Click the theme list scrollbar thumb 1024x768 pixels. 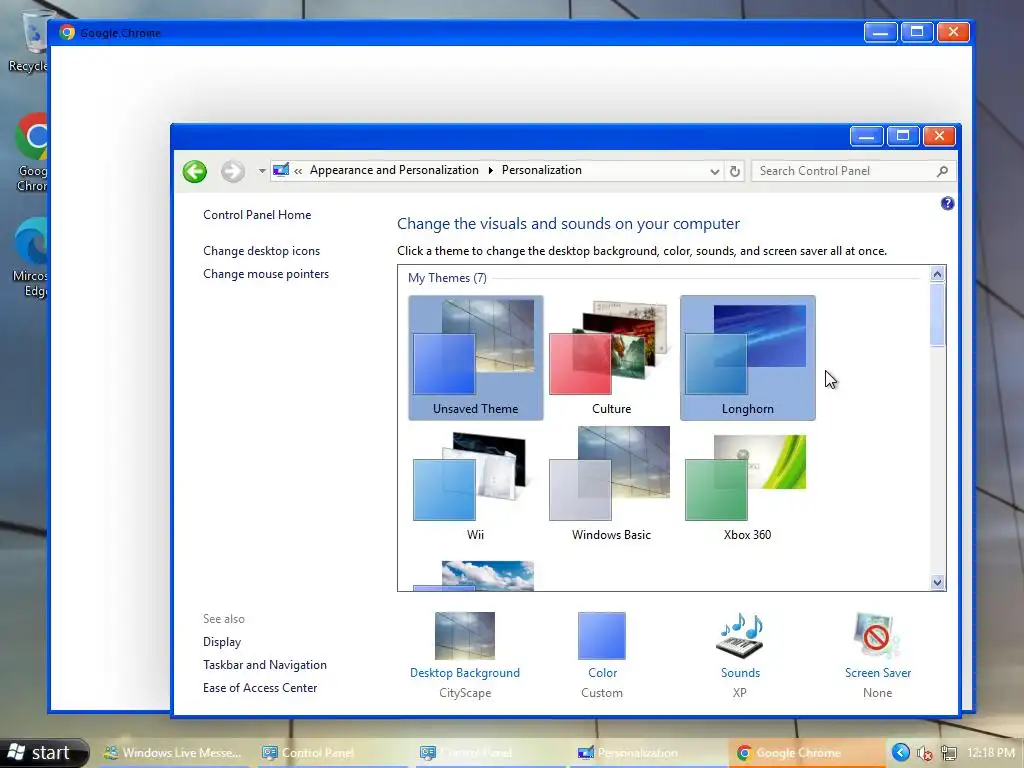937,315
